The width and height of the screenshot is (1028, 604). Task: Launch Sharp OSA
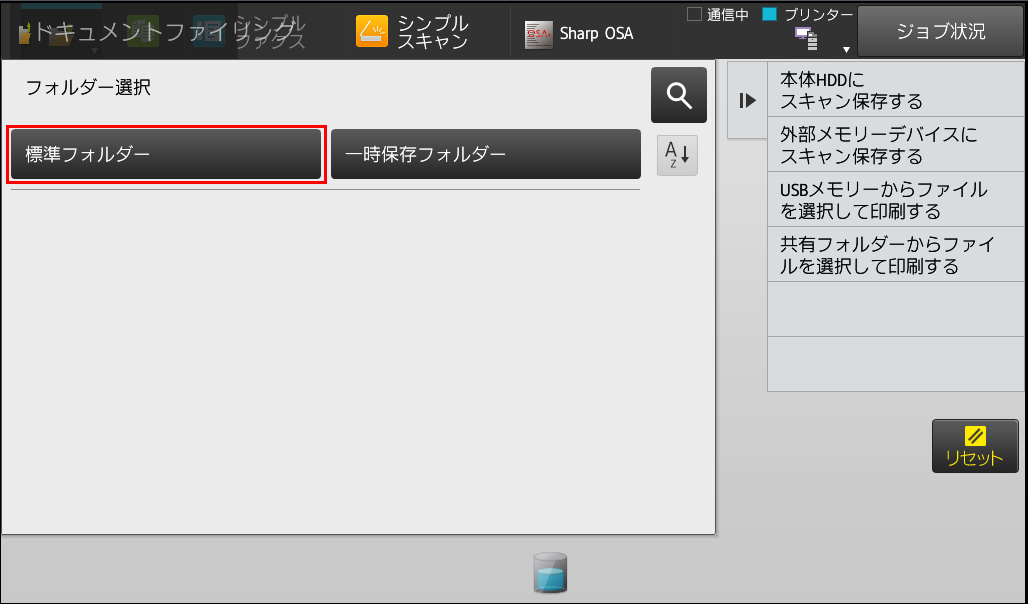coord(579,33)
